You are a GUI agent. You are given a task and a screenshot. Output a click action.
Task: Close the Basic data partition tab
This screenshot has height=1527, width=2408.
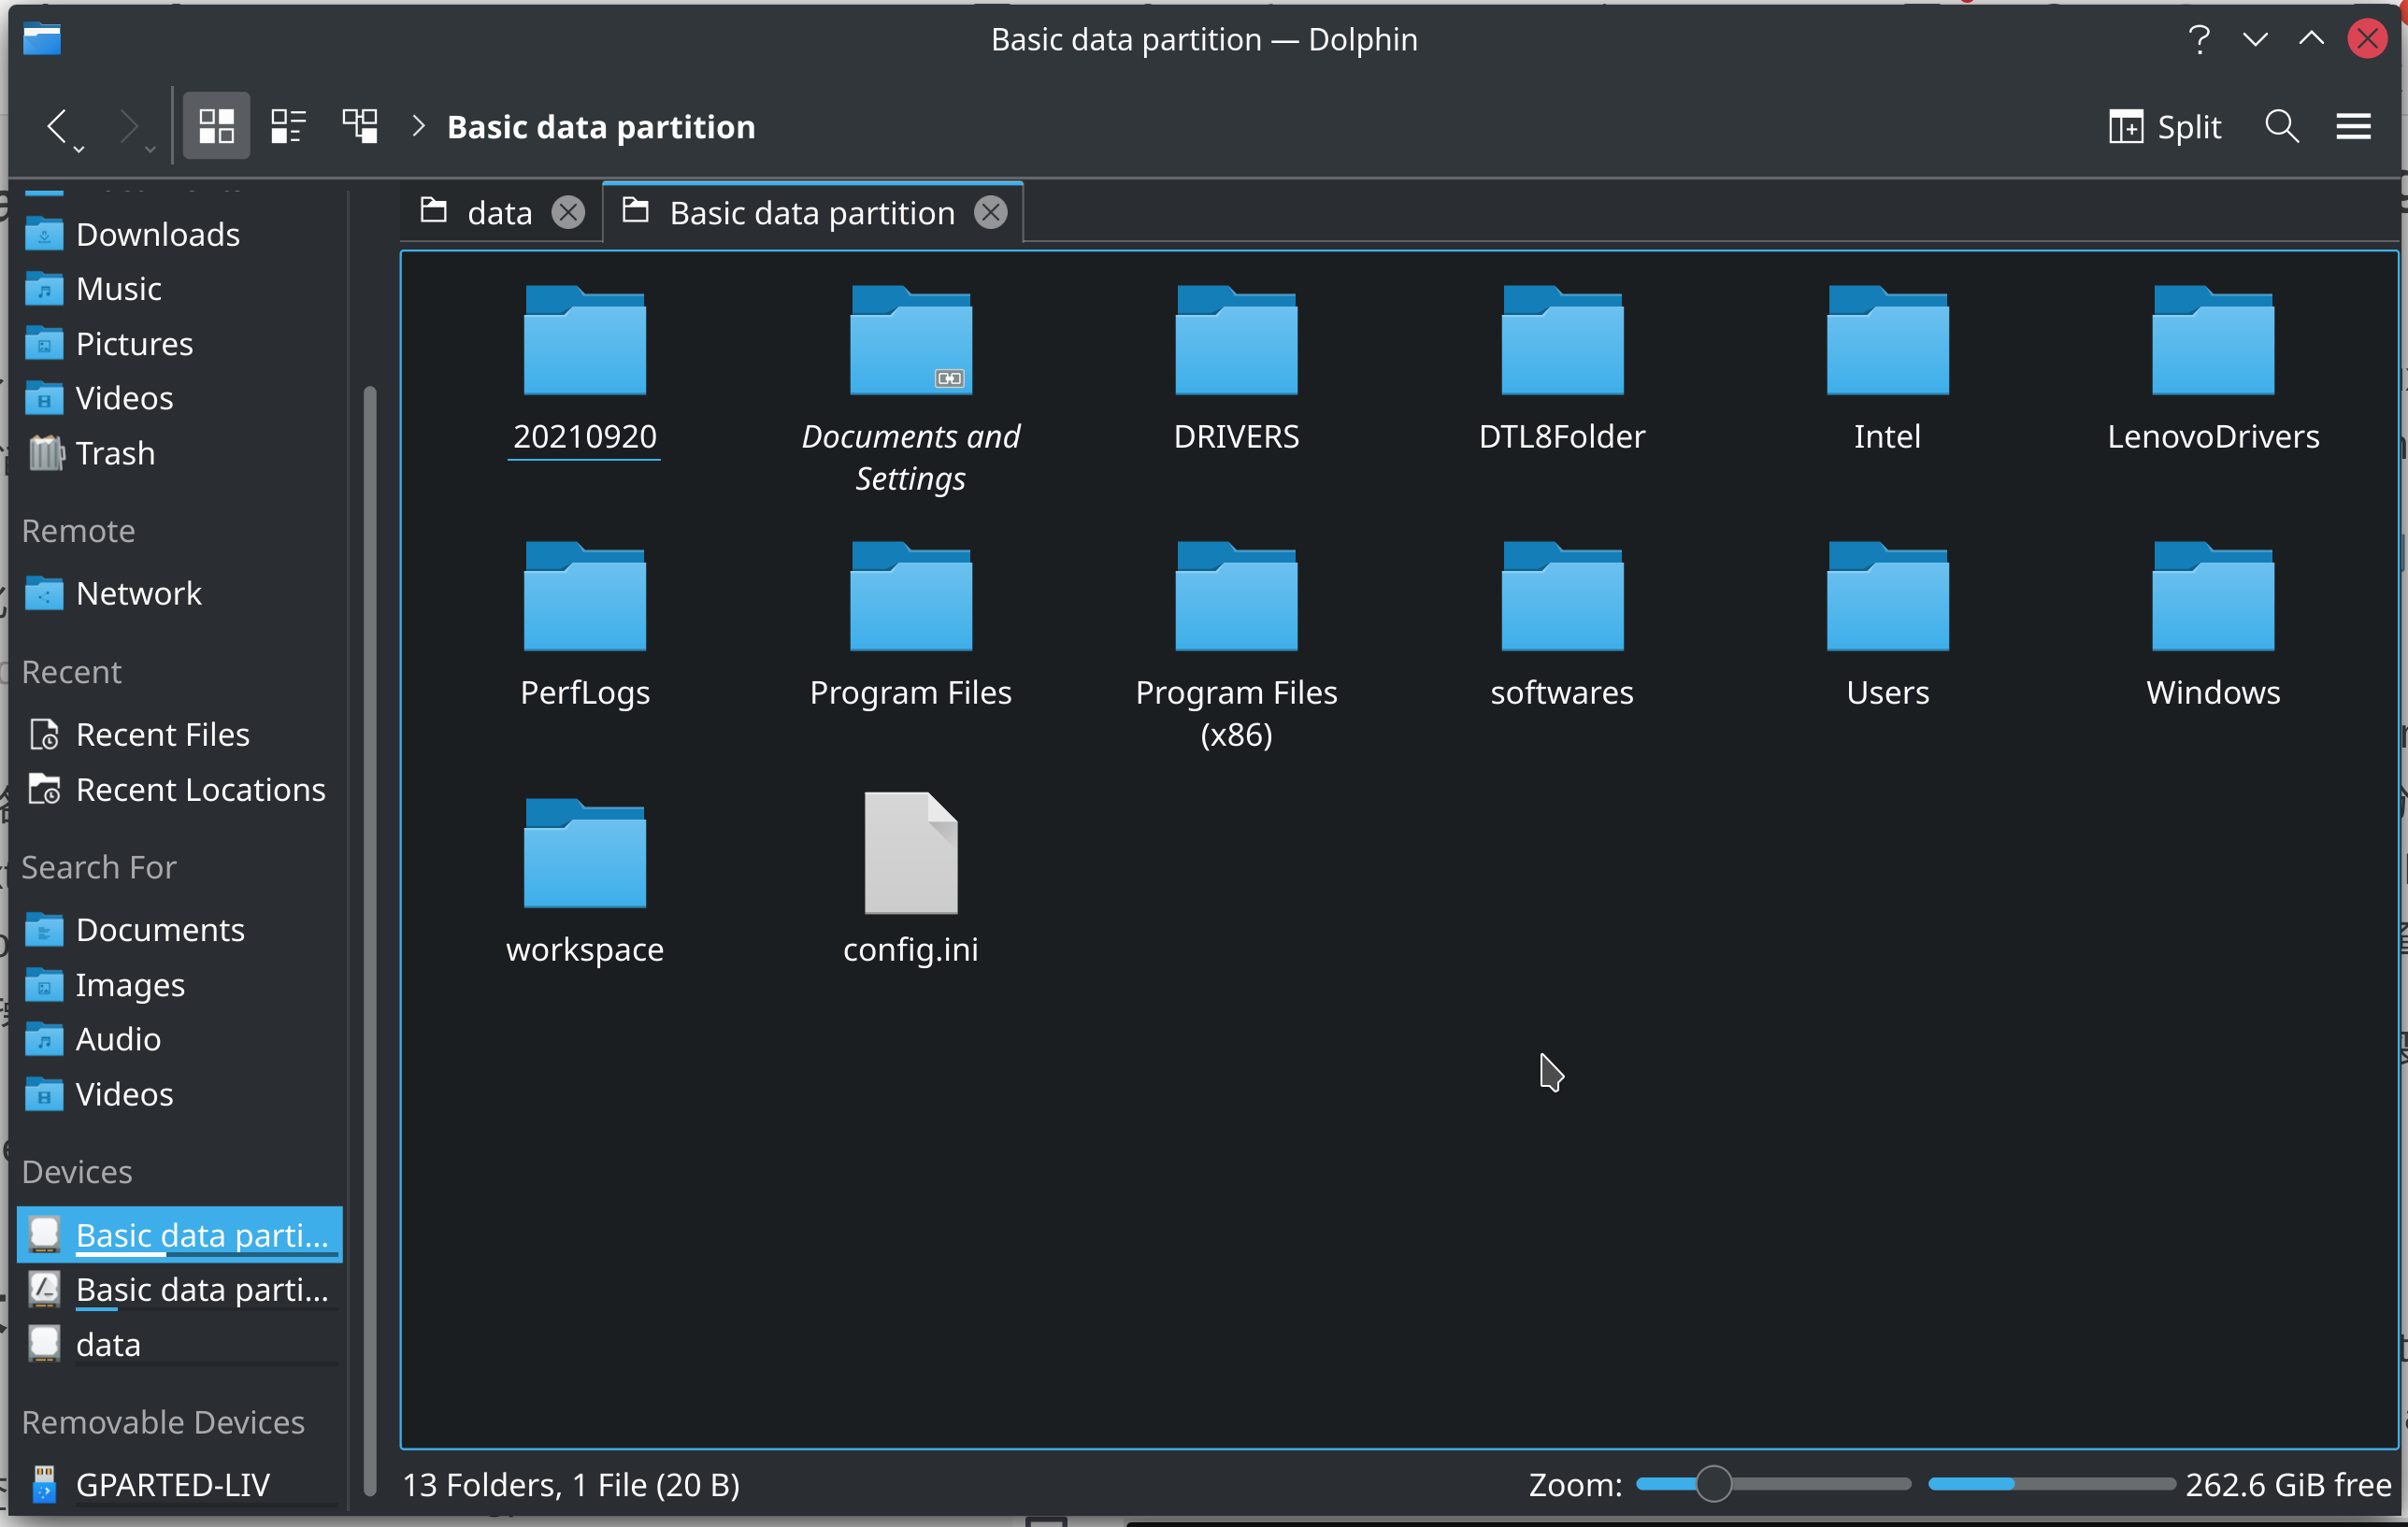coord(989,211)
